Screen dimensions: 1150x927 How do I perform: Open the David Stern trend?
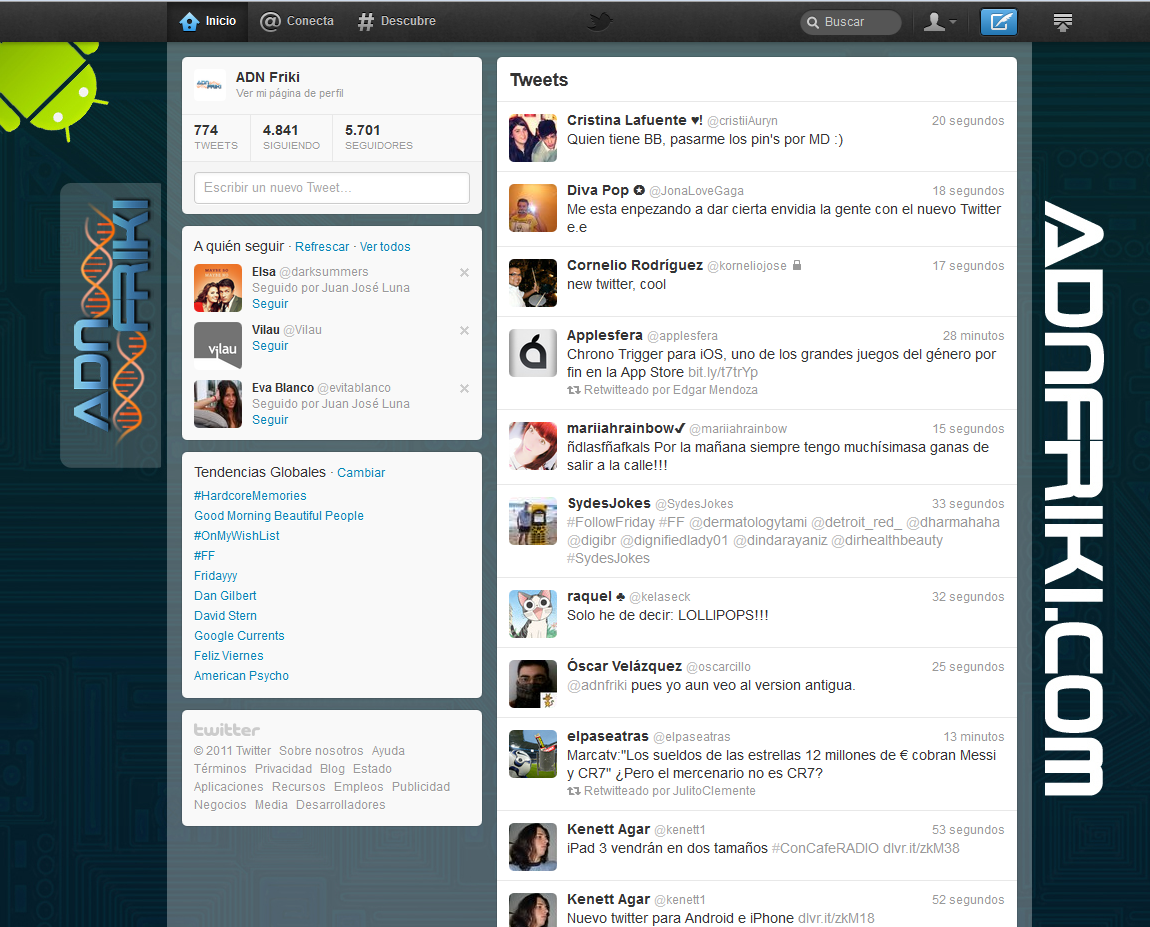pyautogui.click(x=225, y=615)
